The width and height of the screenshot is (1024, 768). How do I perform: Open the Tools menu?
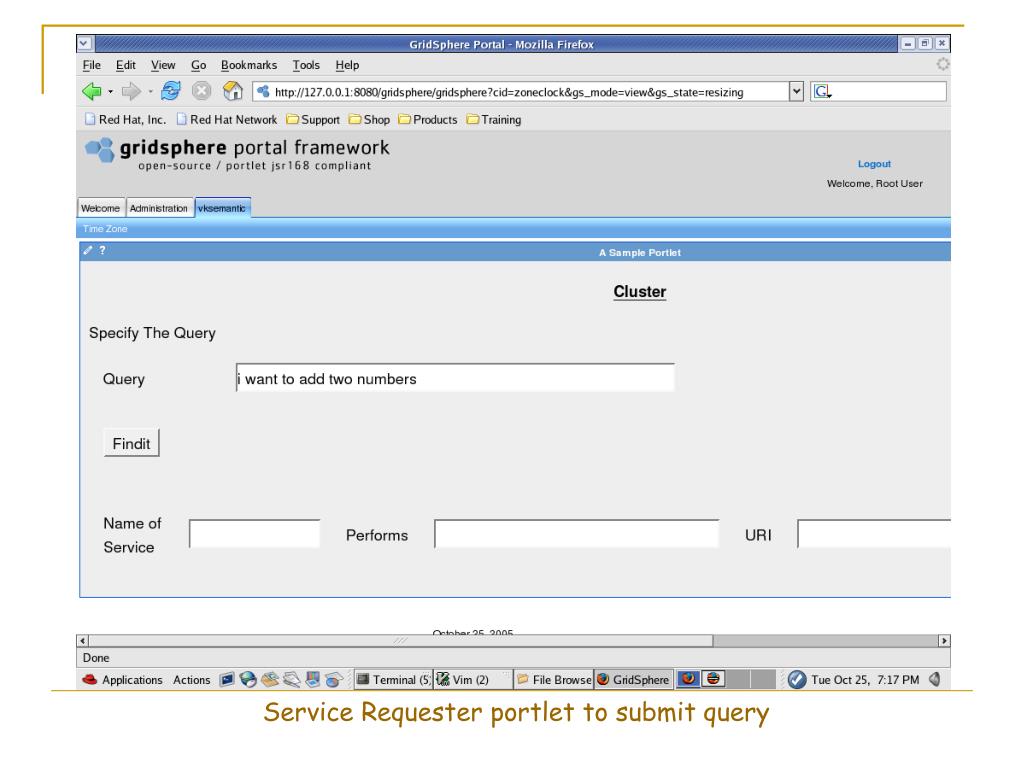306,65
